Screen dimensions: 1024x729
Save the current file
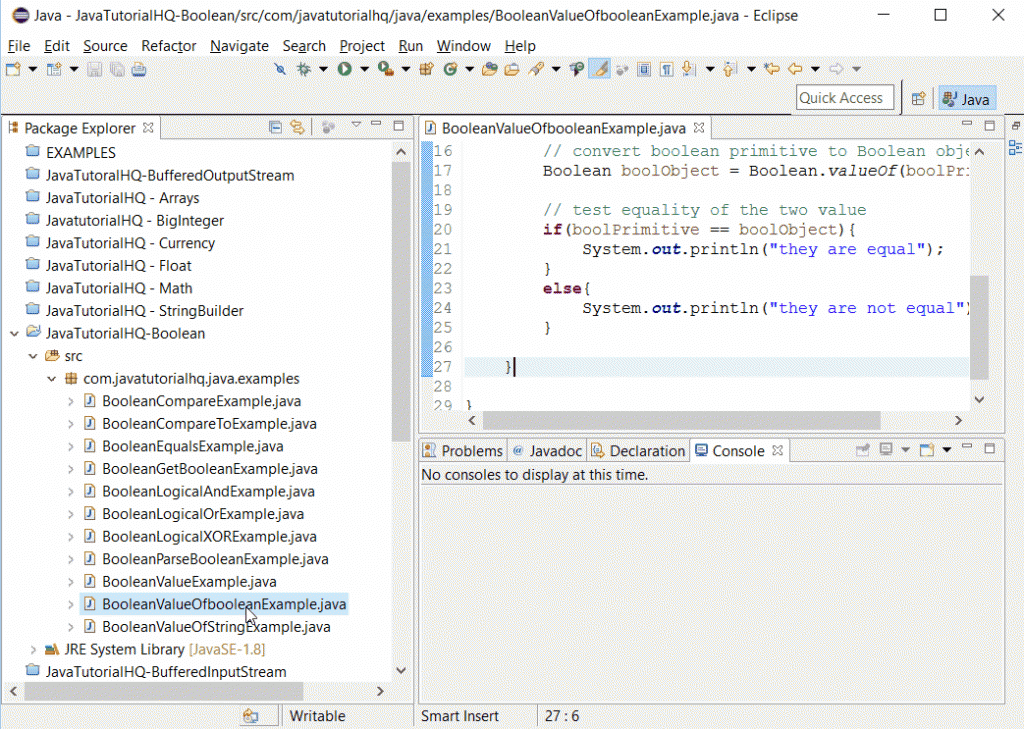click(94, 71)
